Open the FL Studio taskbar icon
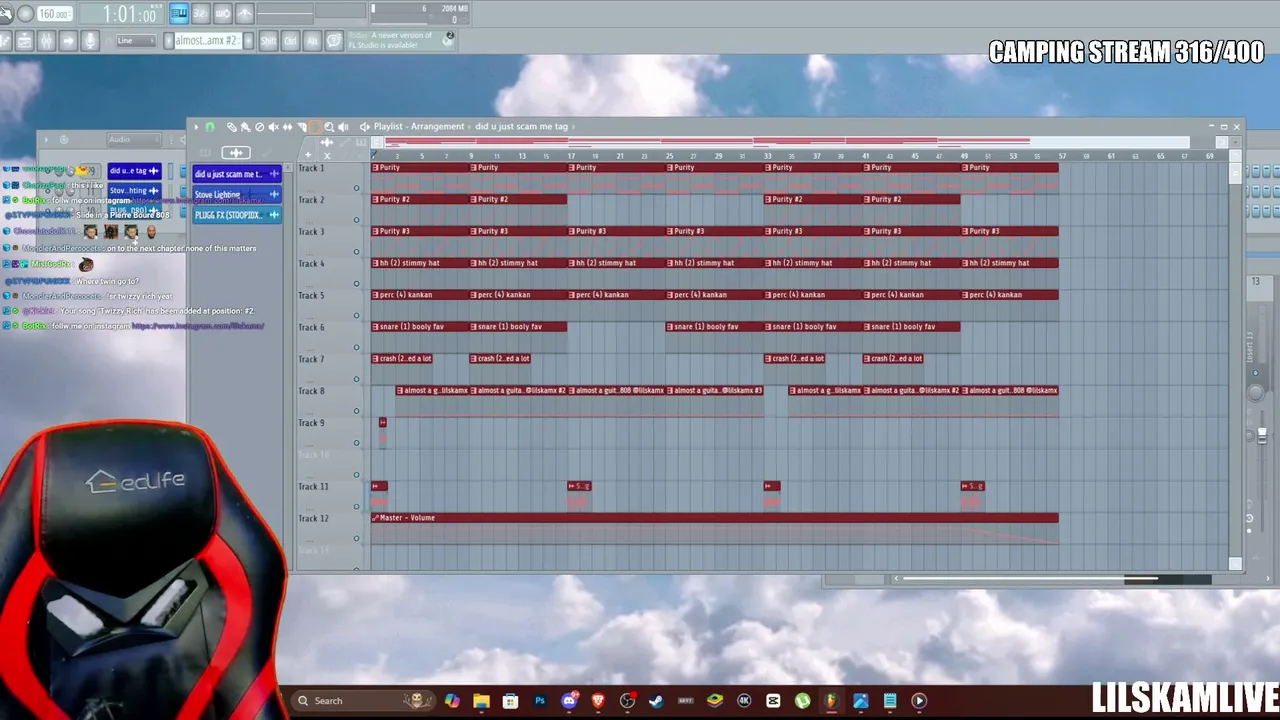The image size is (1280, 720). point(831,701)
